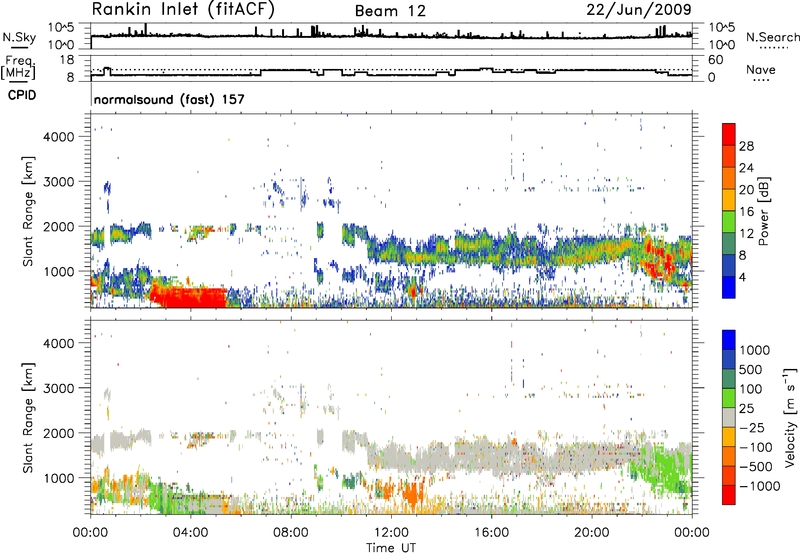Click the 'N.Search' label
The image size is (800, 554).
point(772,37)
